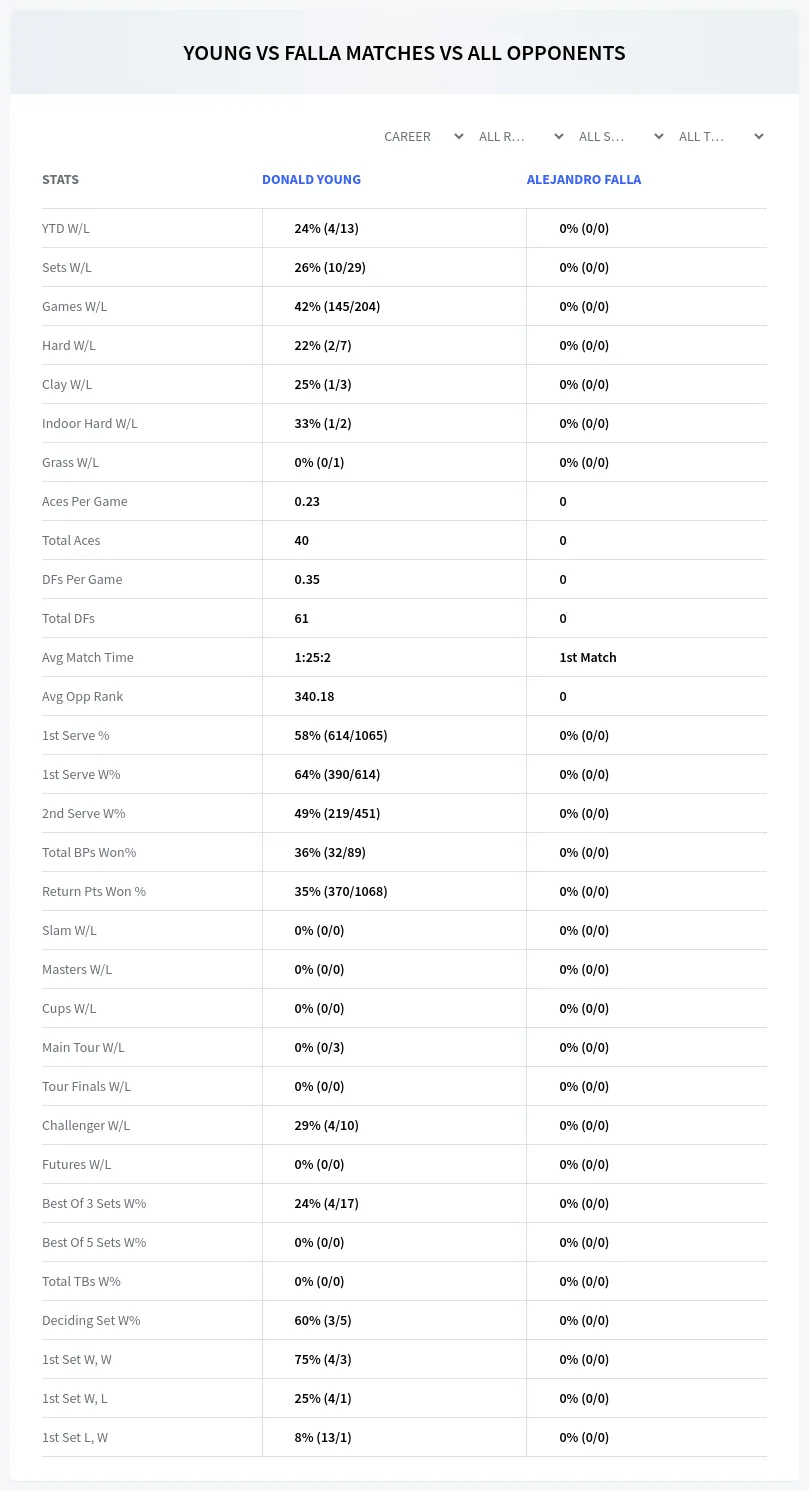The height and width of the screenshot is (1491, 809).
Task: Click Young's Return Pts Won 35% (370/1068)
Action: click(x=341, y=891)
